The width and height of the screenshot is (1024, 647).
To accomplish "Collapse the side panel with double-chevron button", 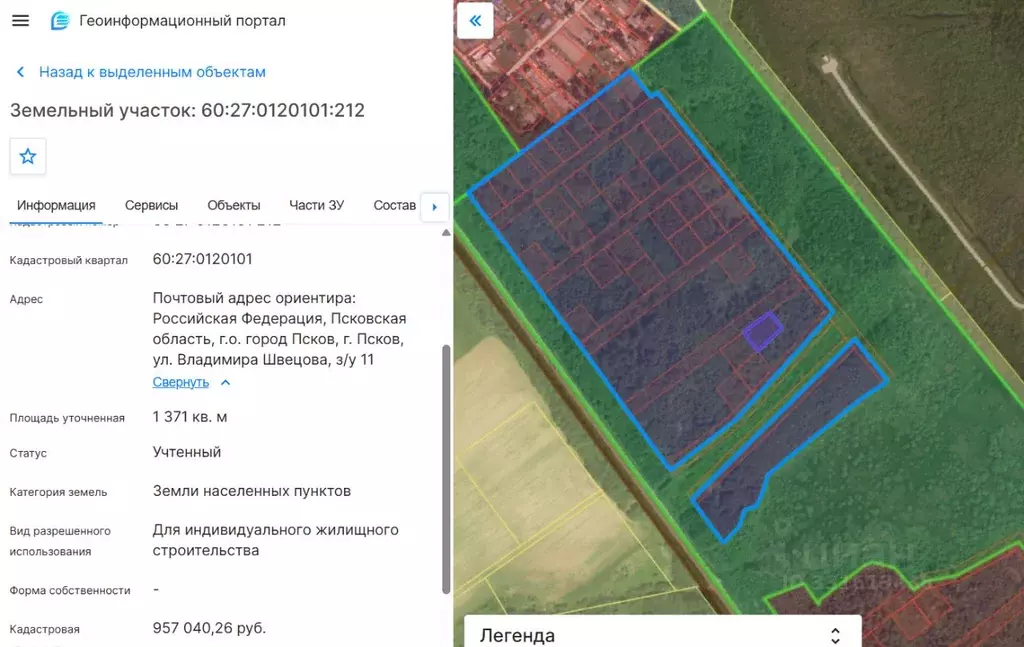I will point(475,21).
